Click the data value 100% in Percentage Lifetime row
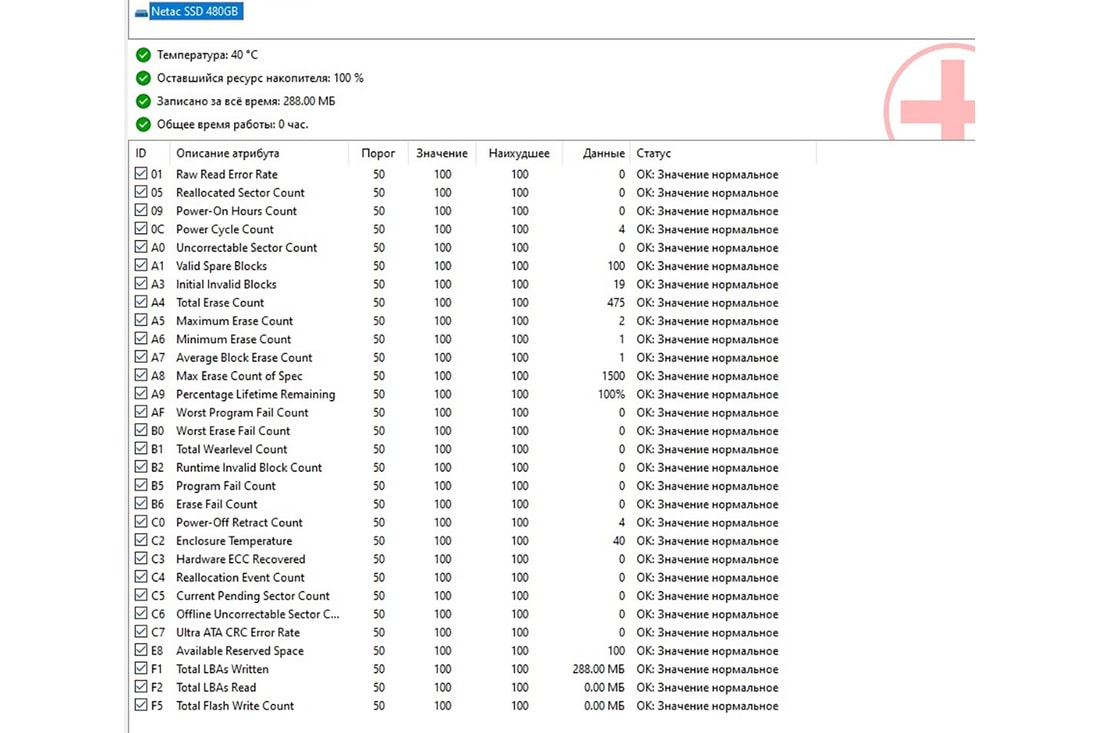The image size is (1100, 733). 612,394
